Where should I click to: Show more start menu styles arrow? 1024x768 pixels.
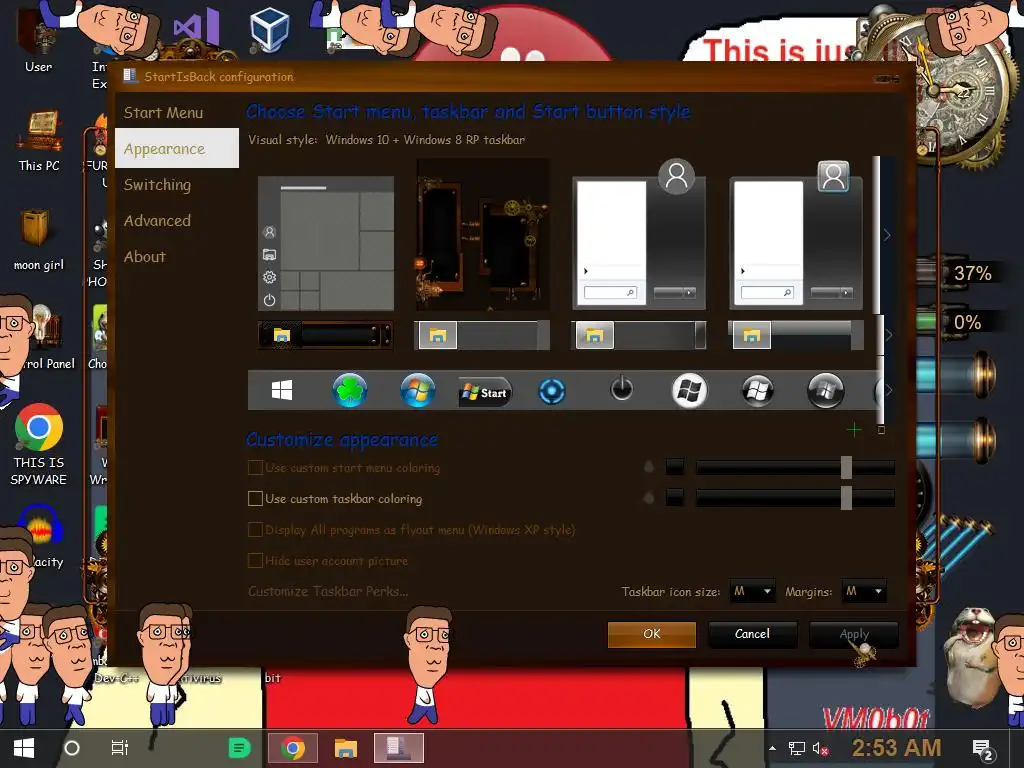tap(887, 235)
